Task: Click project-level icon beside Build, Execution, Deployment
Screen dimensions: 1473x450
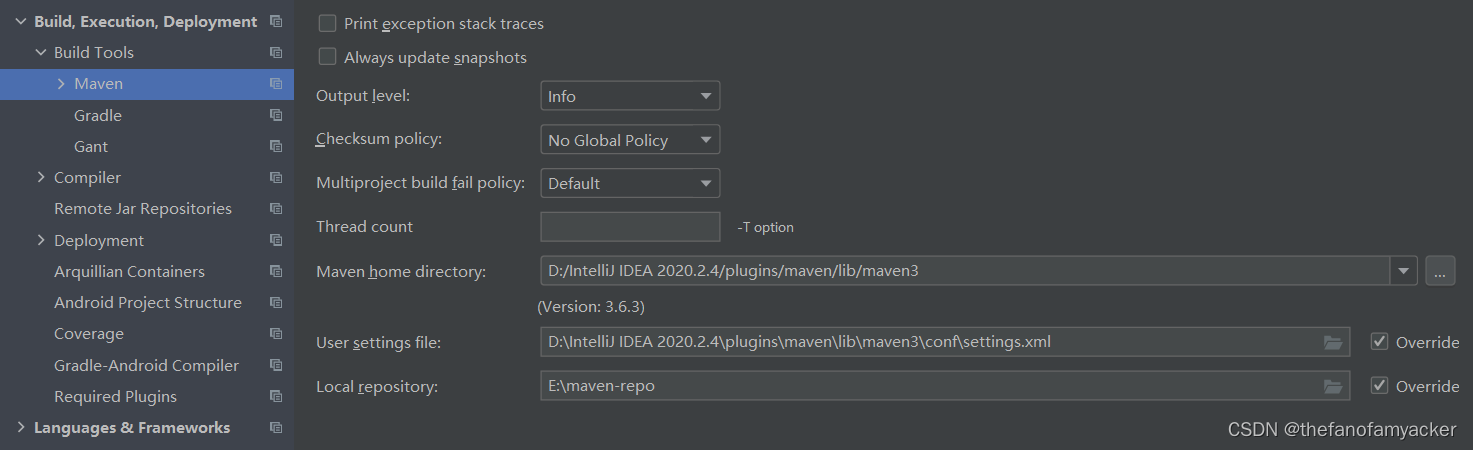Action: coord(276,21)
